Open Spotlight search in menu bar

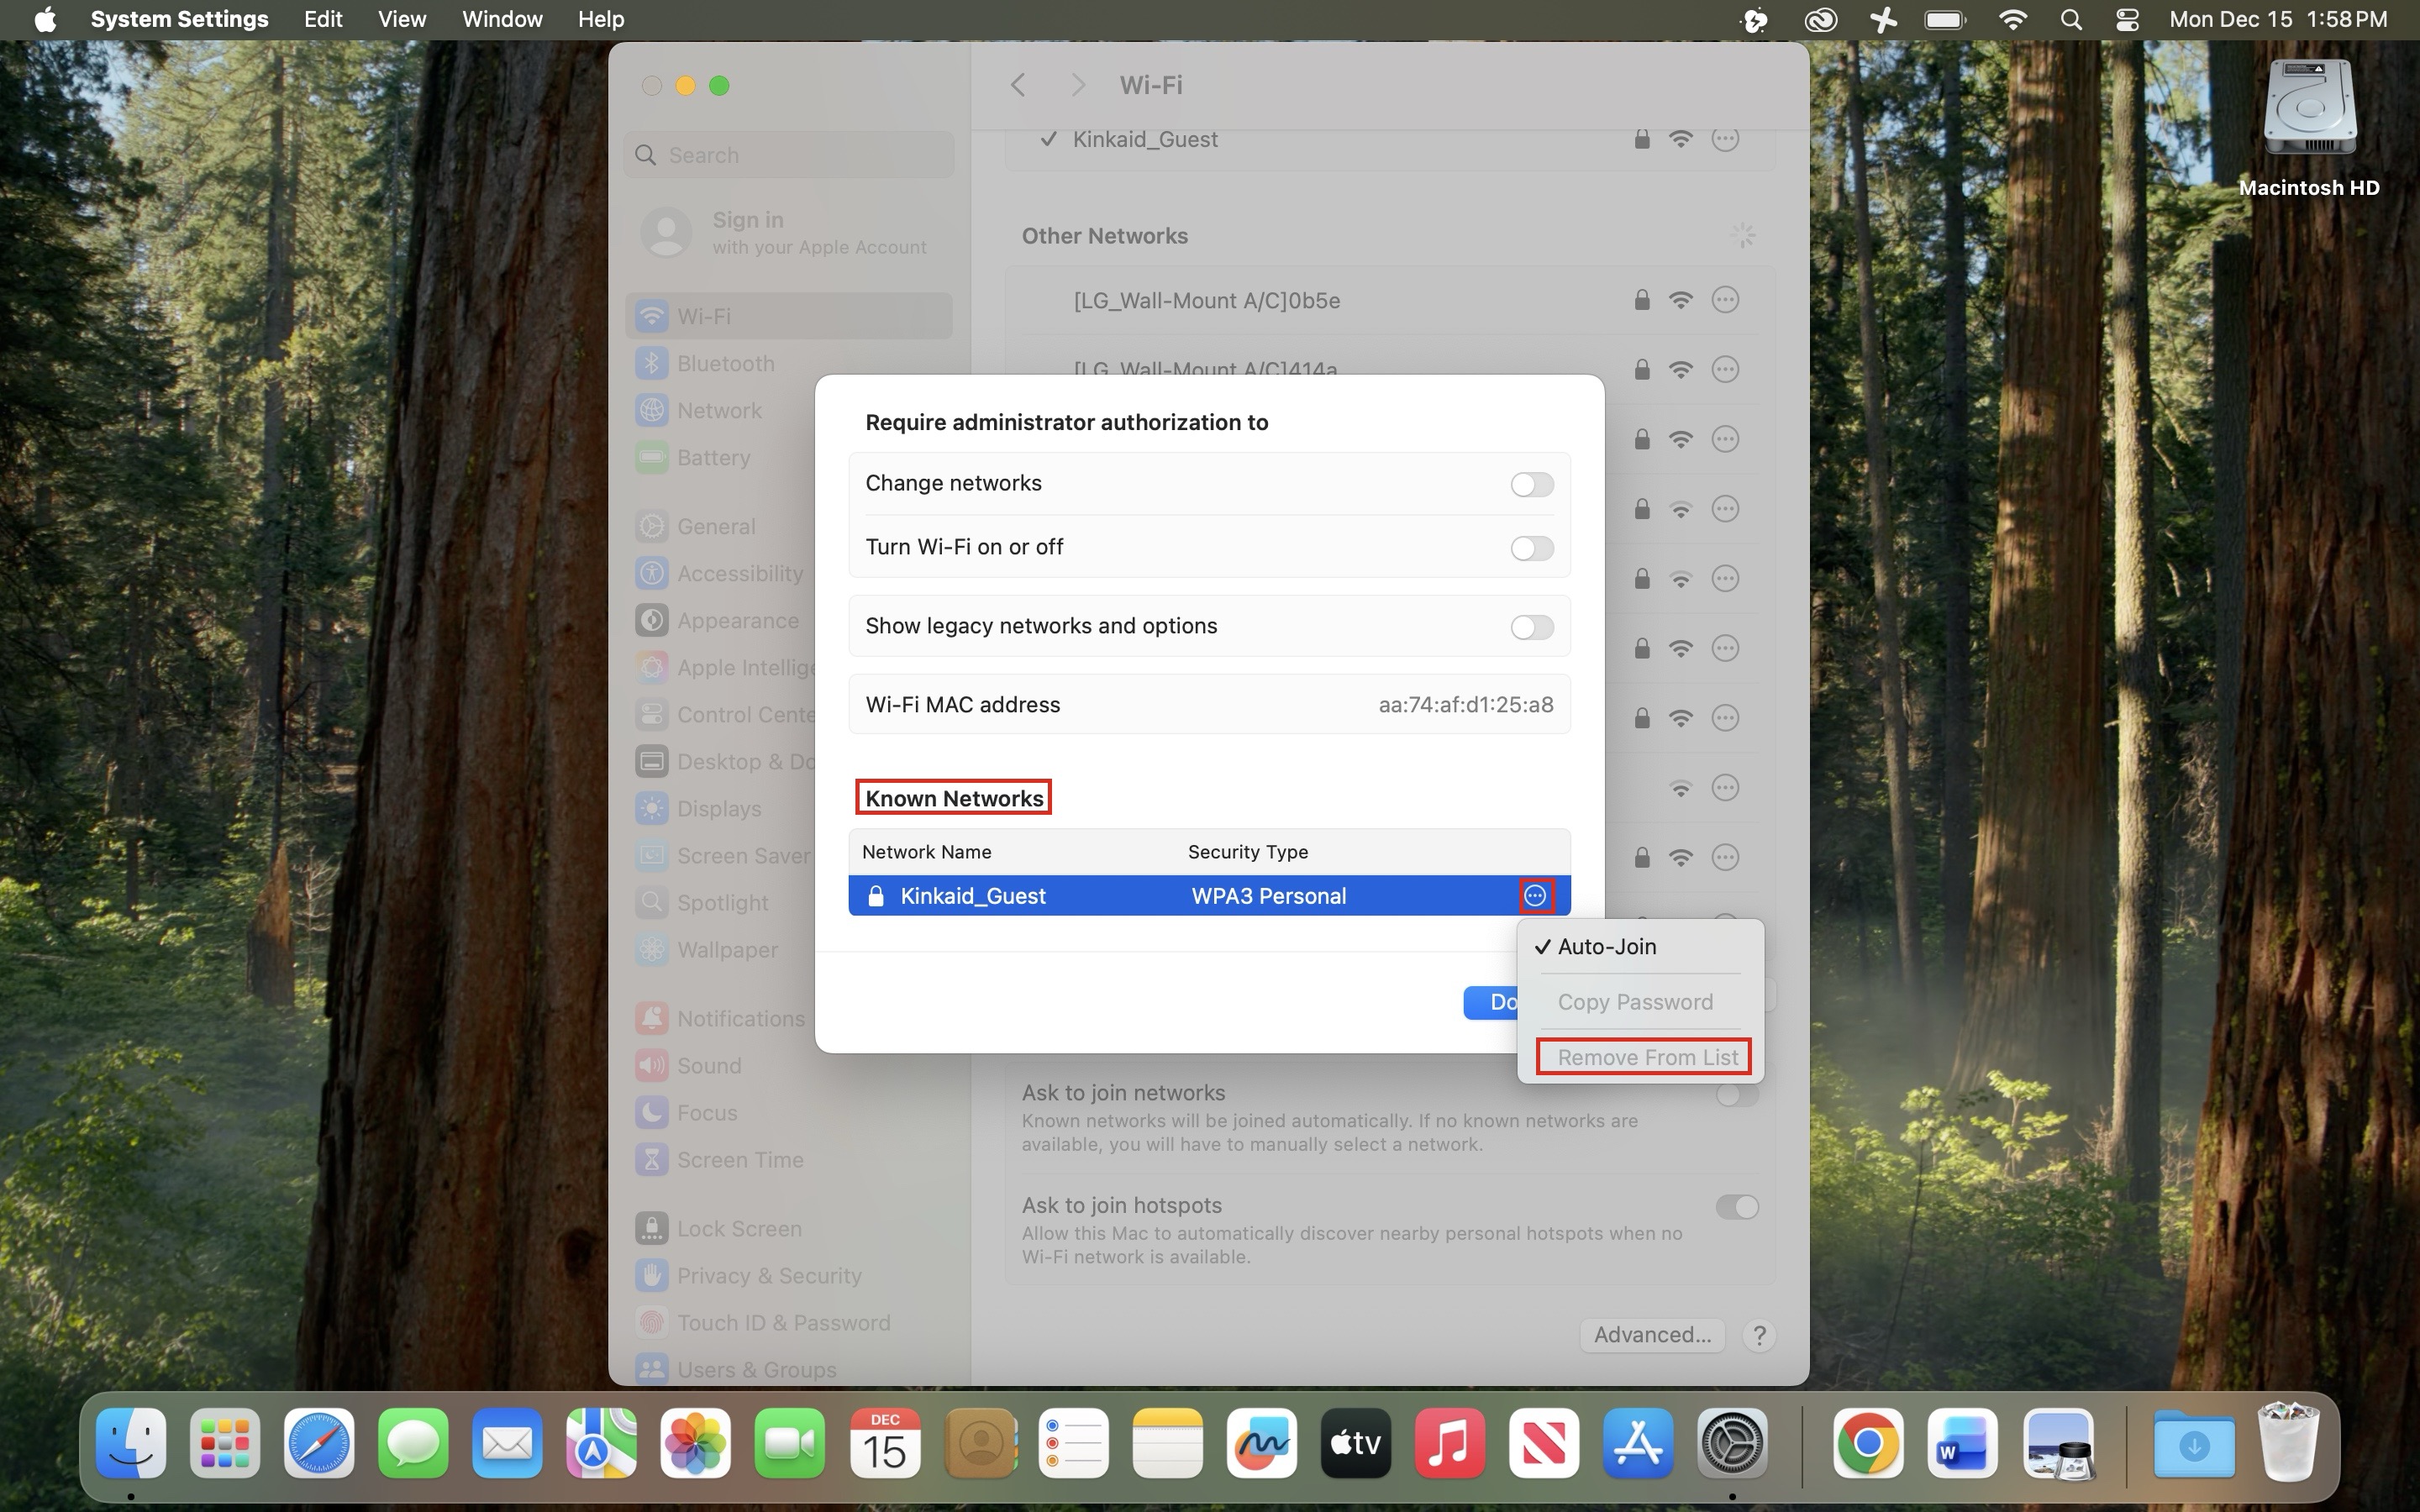2071,20
